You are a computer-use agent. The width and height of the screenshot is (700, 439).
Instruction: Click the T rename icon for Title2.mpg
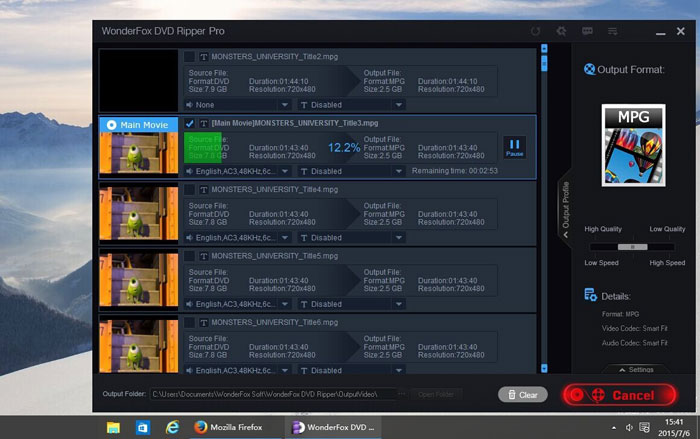tap(204, 57)
